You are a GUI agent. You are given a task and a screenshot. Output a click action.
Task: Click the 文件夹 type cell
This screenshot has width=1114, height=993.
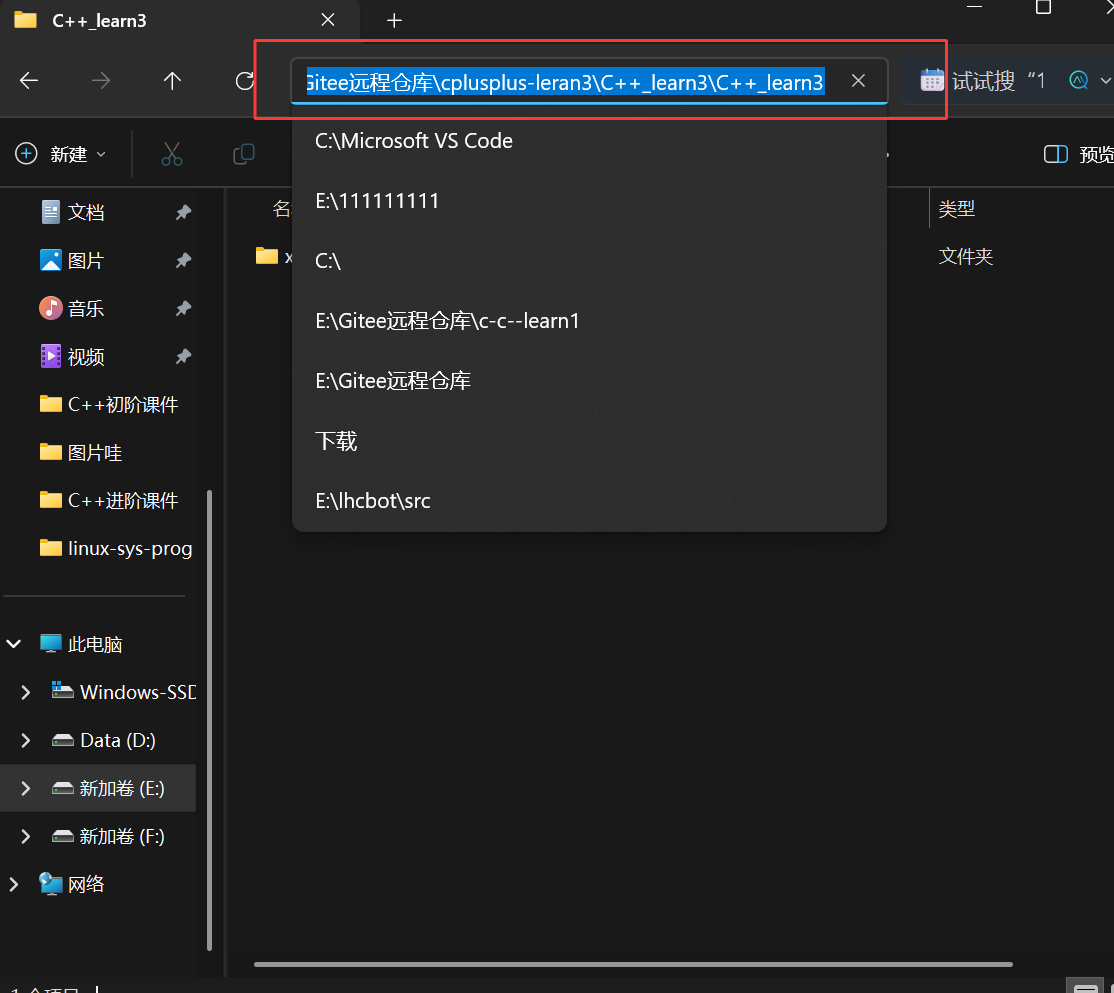pyautogui.click(x=966, y=256)
